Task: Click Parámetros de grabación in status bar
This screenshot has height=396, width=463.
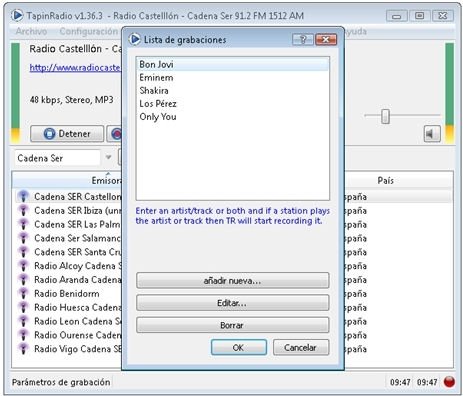Action: click(61, 382)
